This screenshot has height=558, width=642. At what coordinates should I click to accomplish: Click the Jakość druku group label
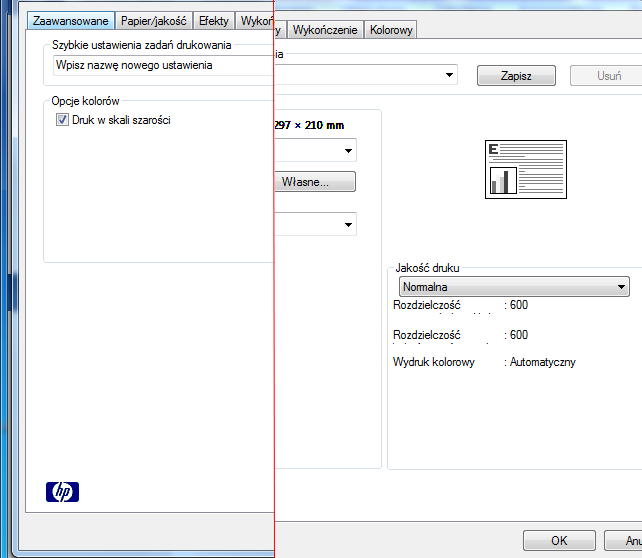pos(427,268)
